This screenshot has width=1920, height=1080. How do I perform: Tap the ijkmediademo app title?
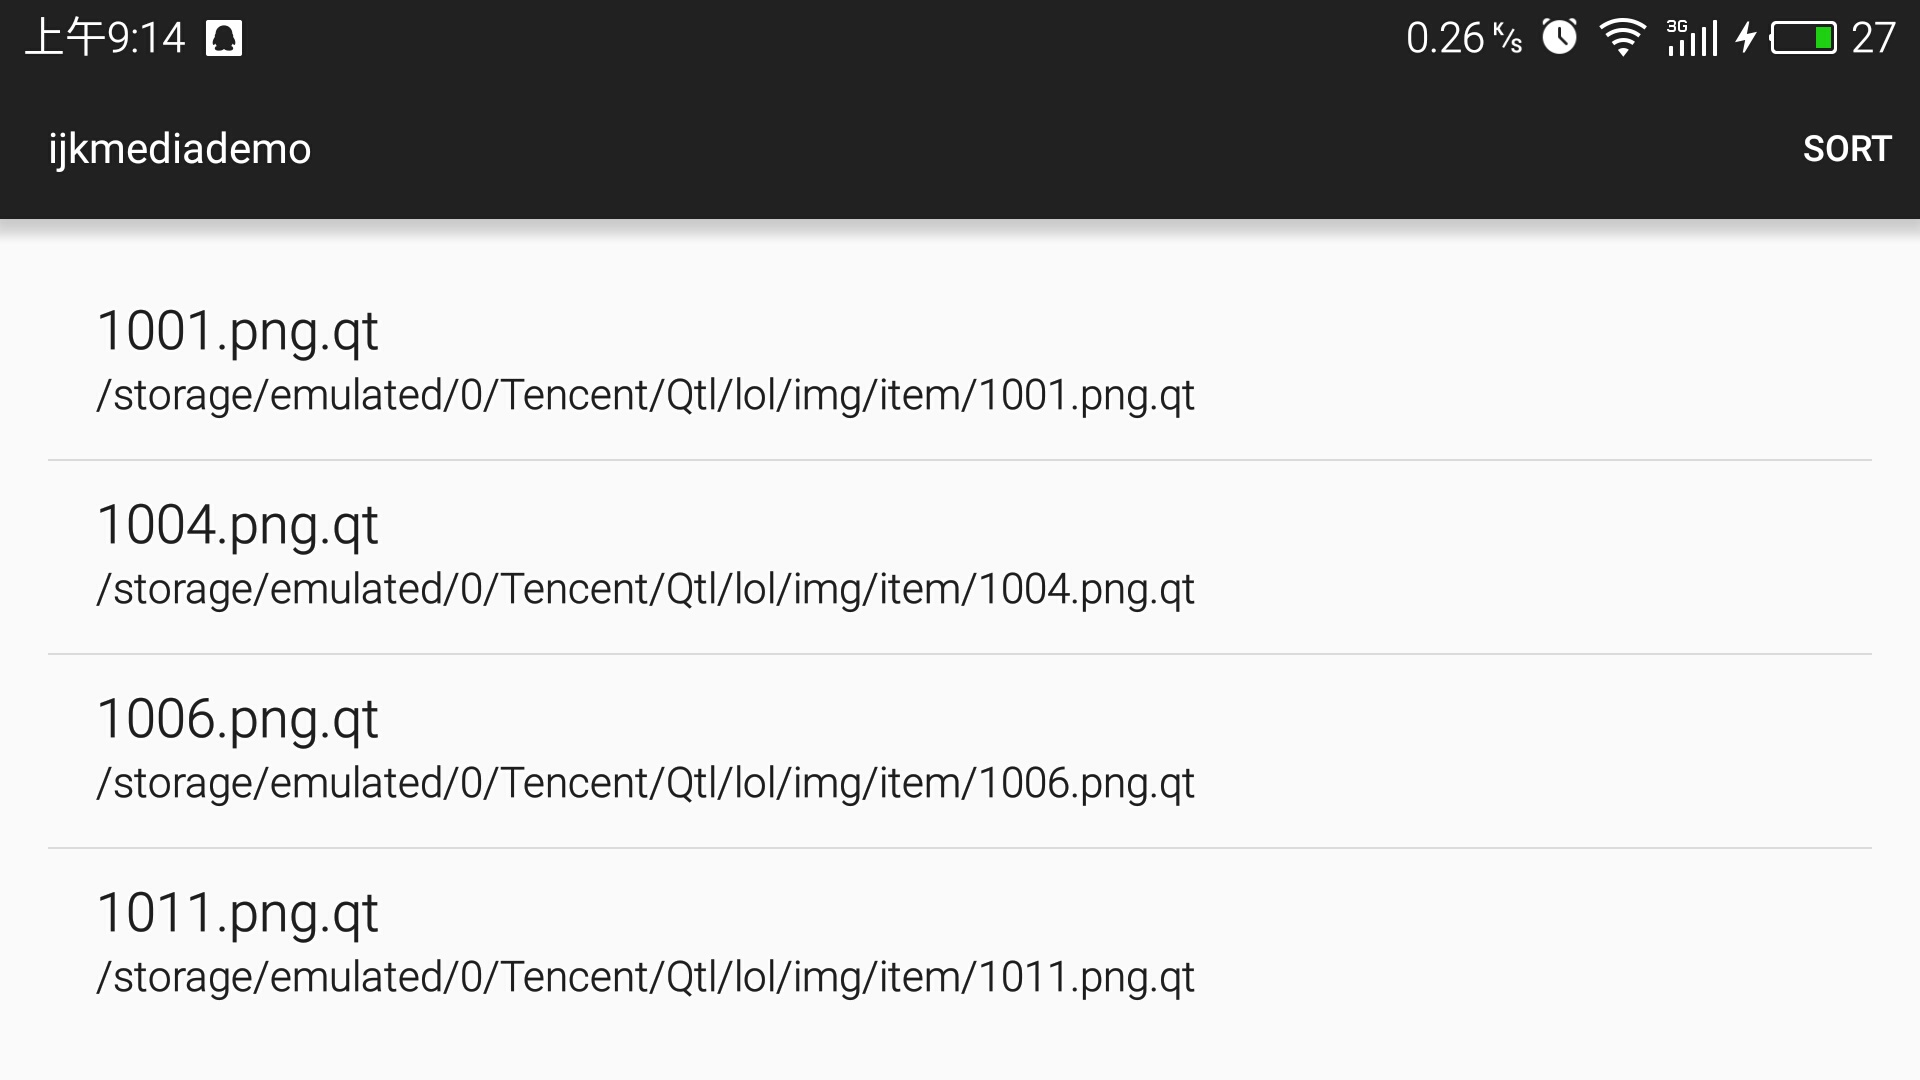180,149
